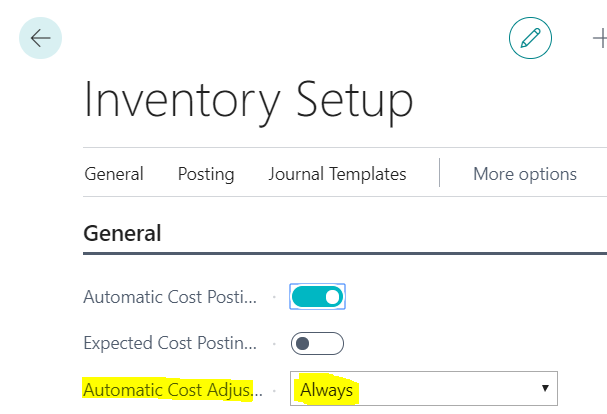The image size is (607, 414).
Task: Open Automatic Cost Adjustment dropdown arrow
Action: (545, 388)
